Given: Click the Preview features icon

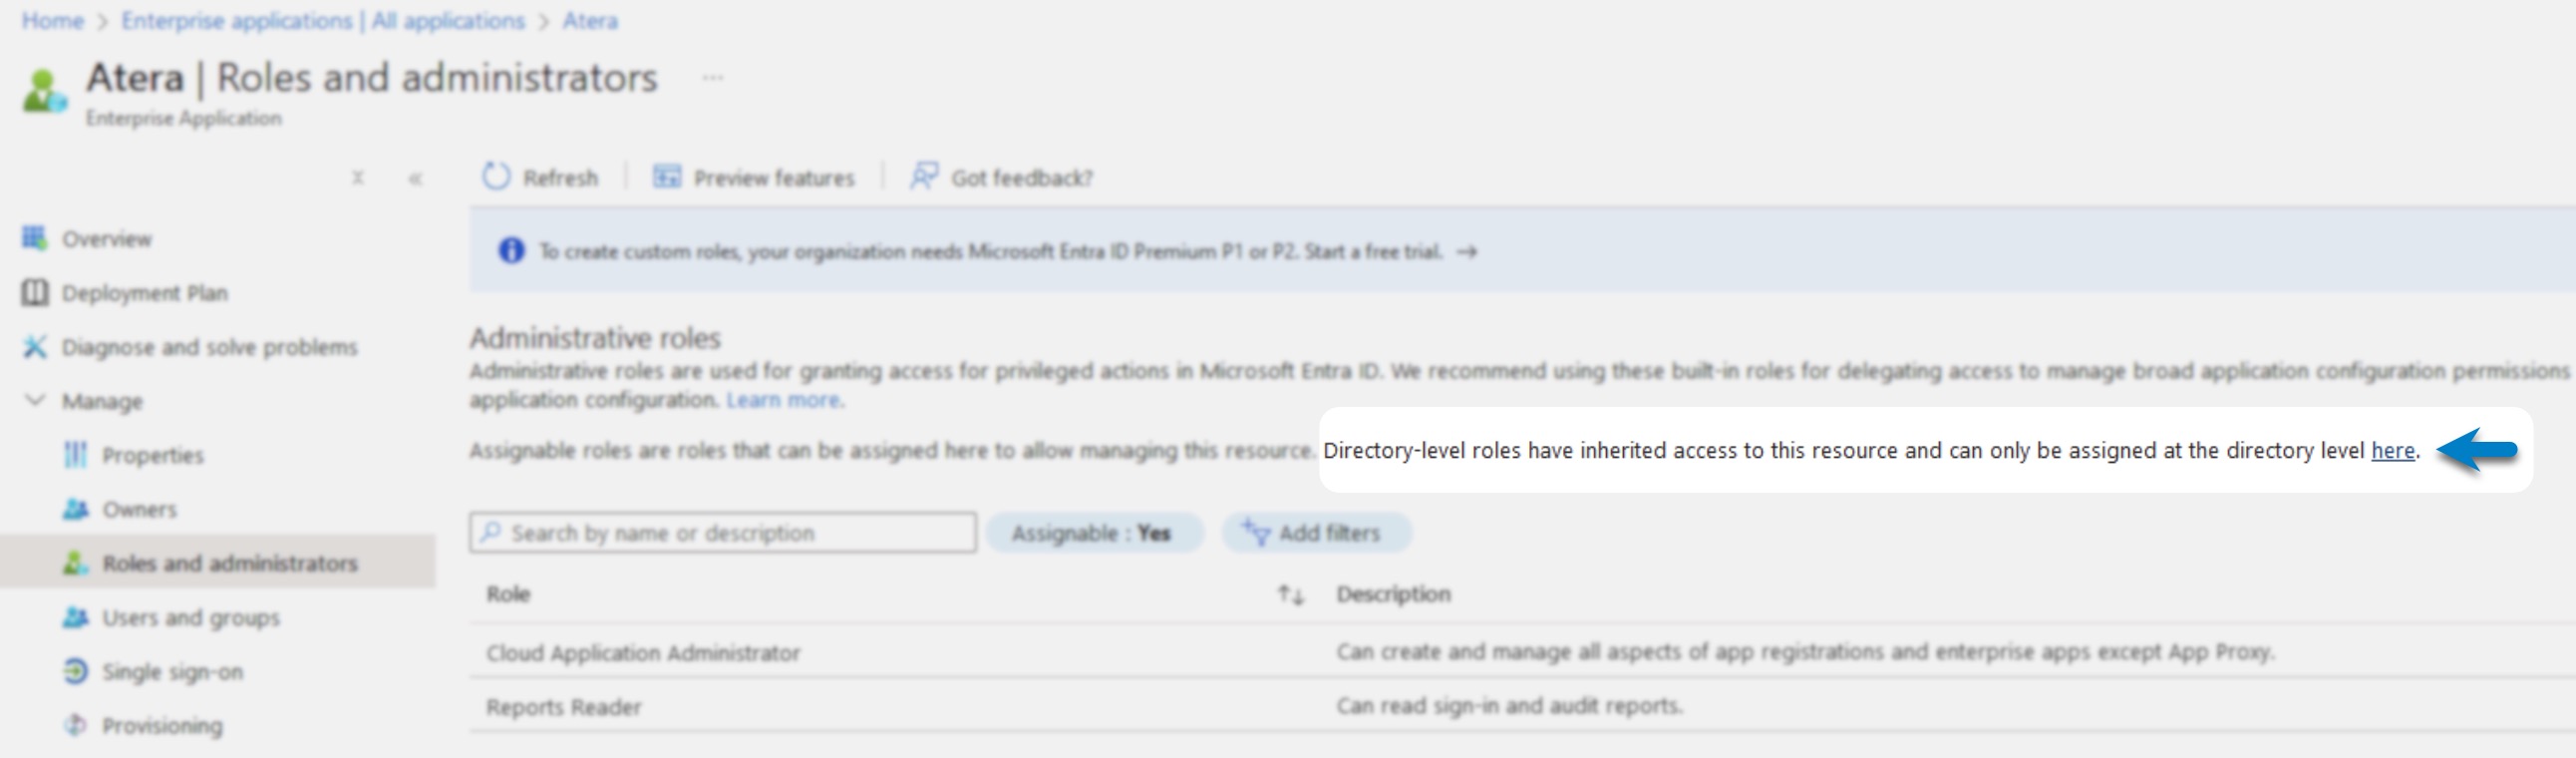Looking at the screenshot, I should [x=667, y=177].
